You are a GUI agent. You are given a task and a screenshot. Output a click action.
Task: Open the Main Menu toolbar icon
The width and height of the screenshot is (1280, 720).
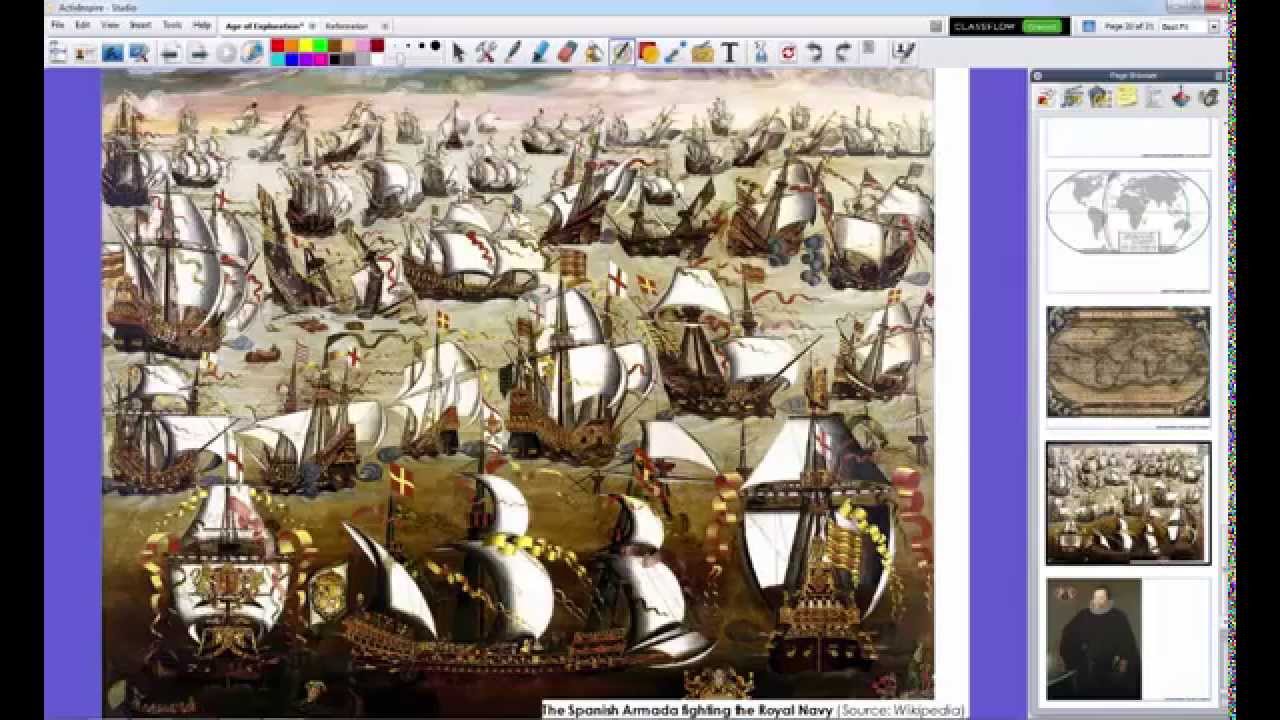click(58, 52)
